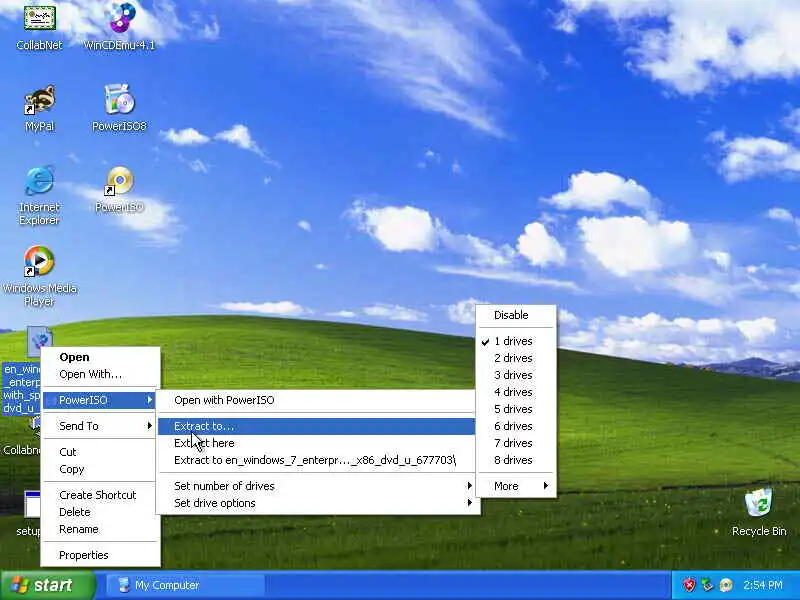Expand the More drives submenu
800x600 pixels.
coord(516,486)
